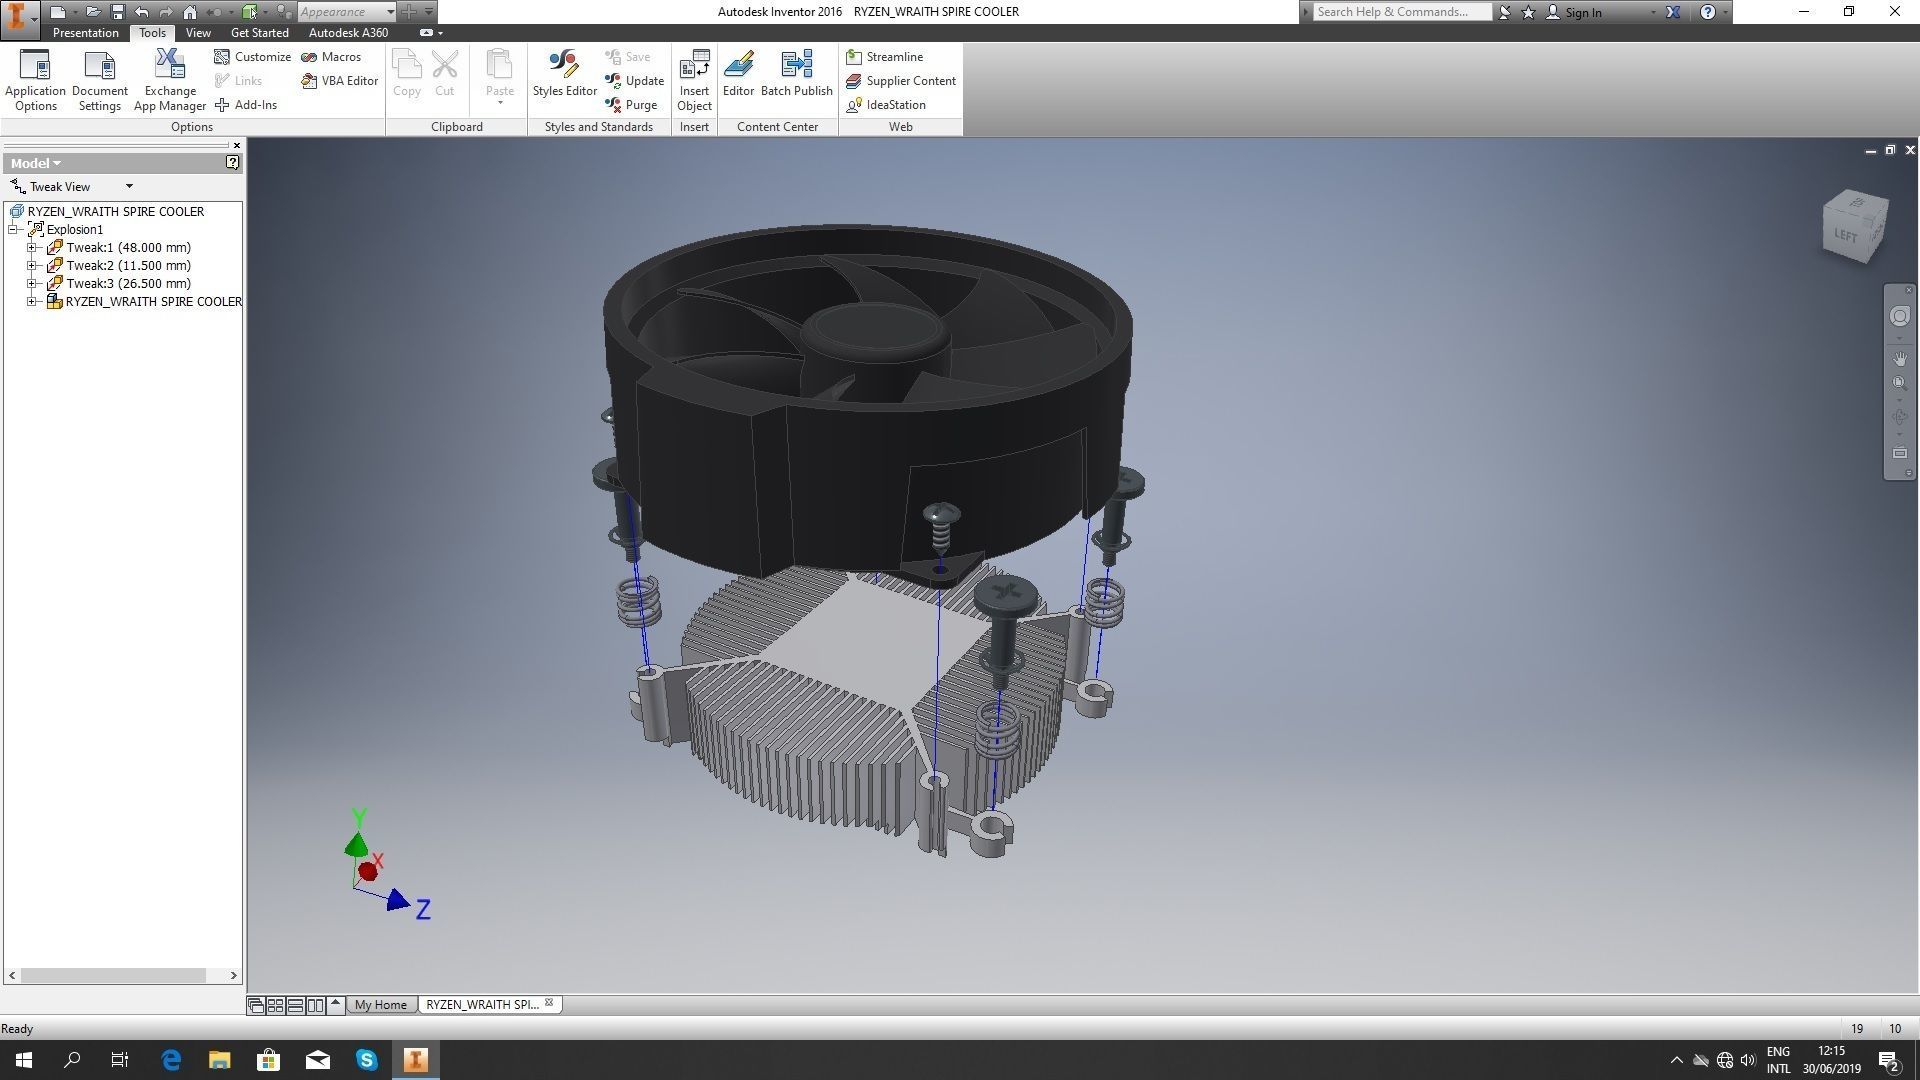Click the Communication Center satellite icon
This screenshot has width=1920, height=1080.
(1504, 12)
